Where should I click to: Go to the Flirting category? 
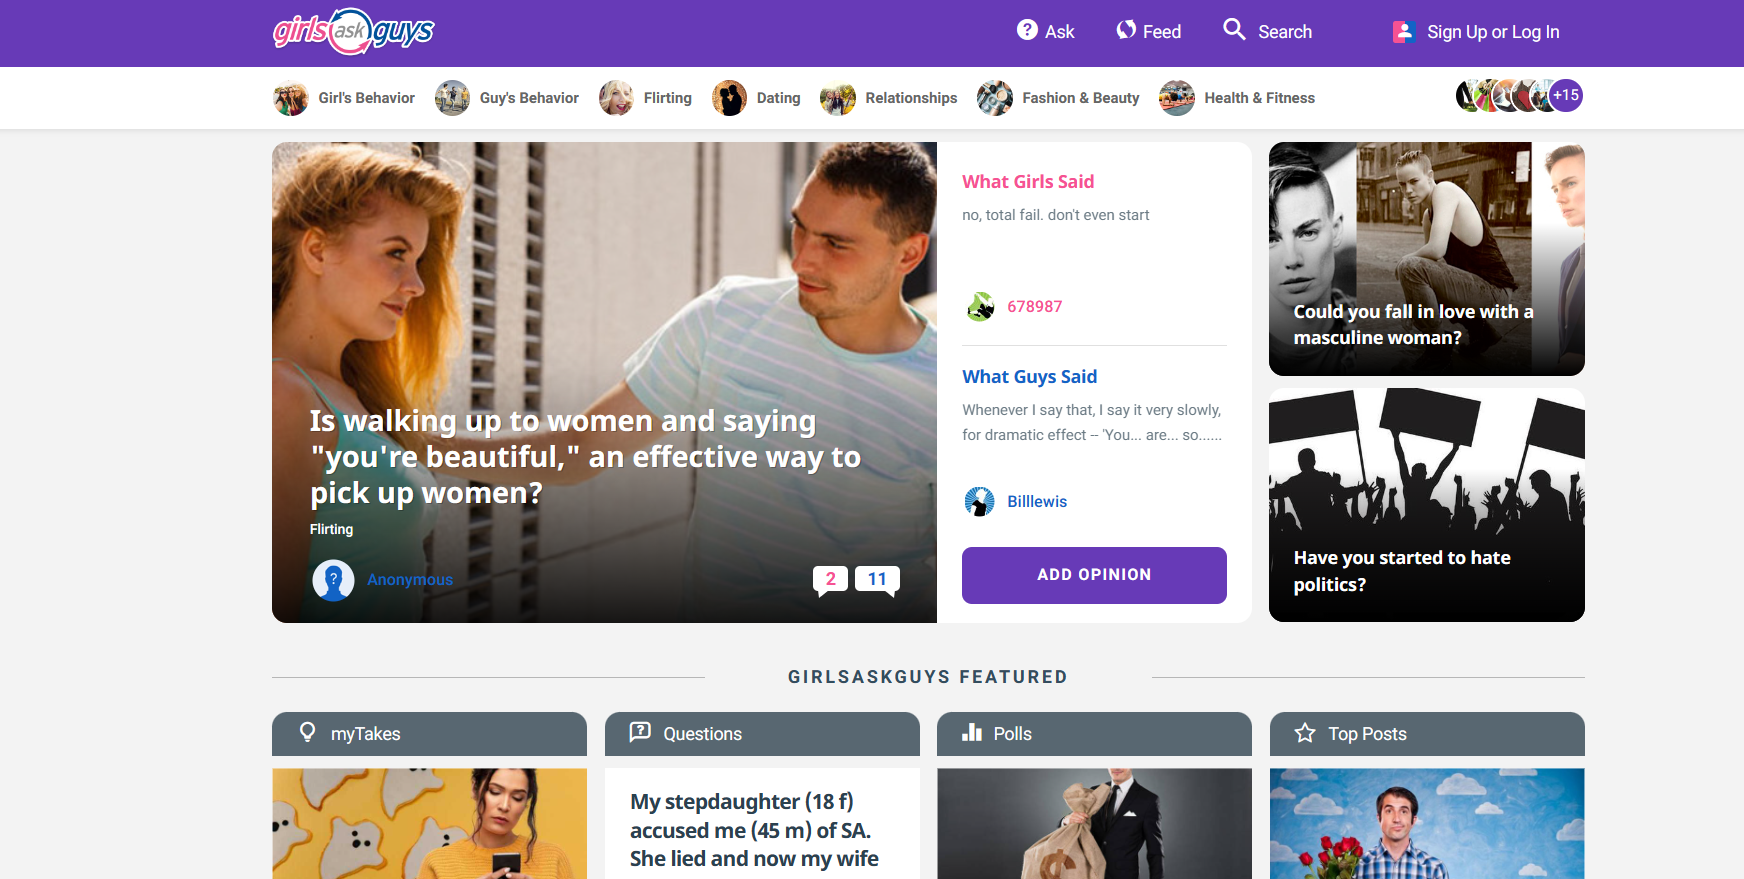[x=646, y=98]
